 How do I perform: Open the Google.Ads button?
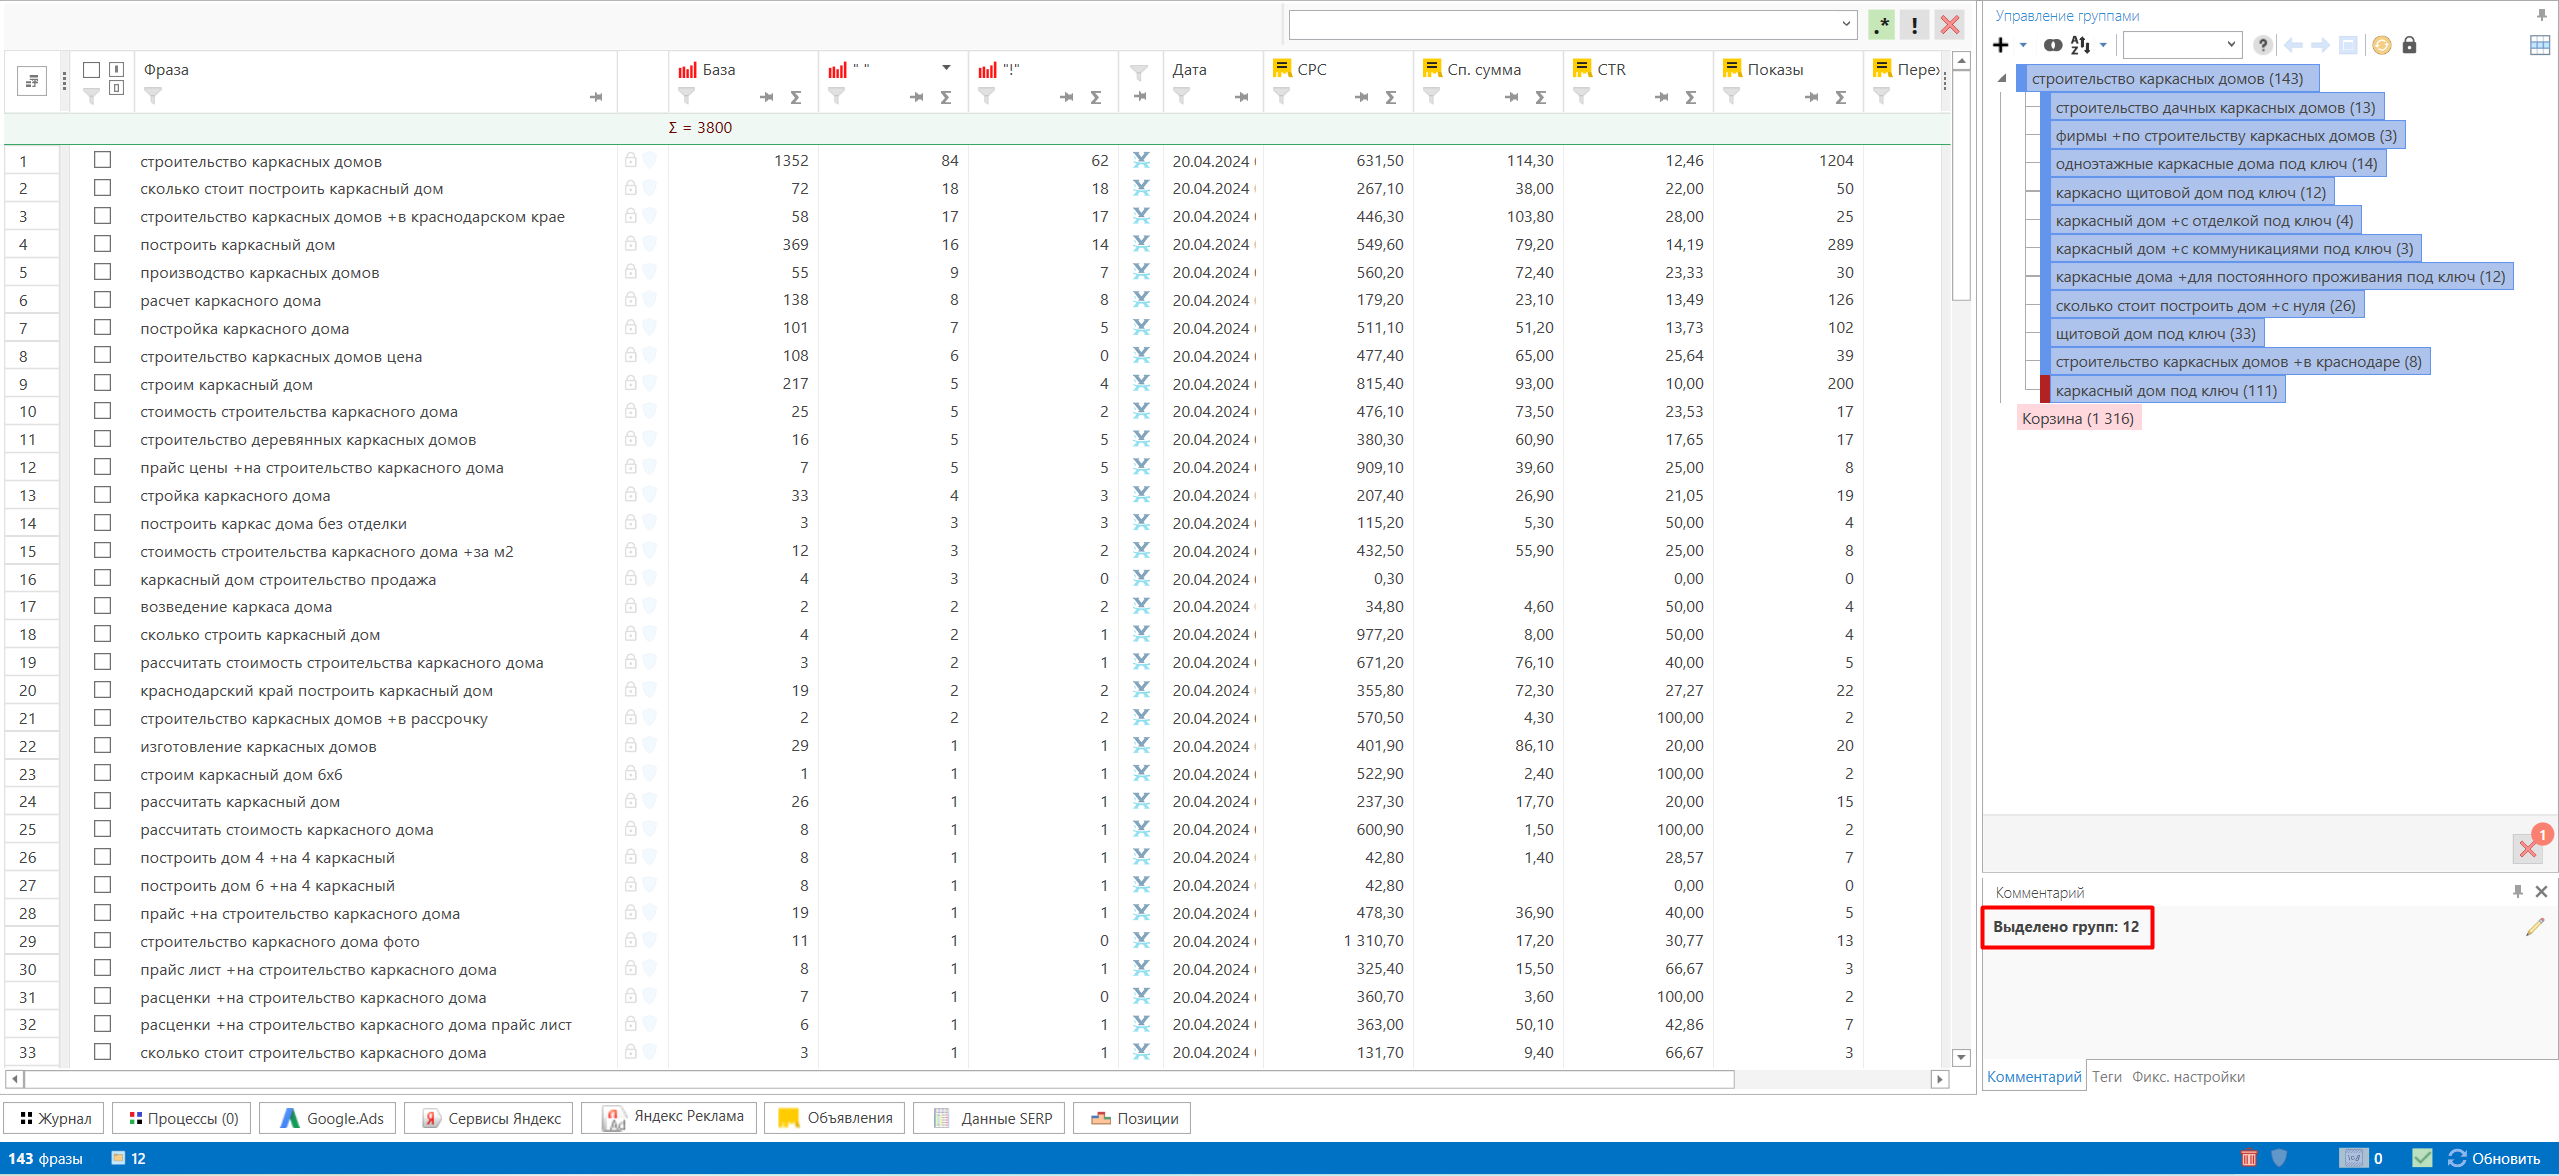330,1118
